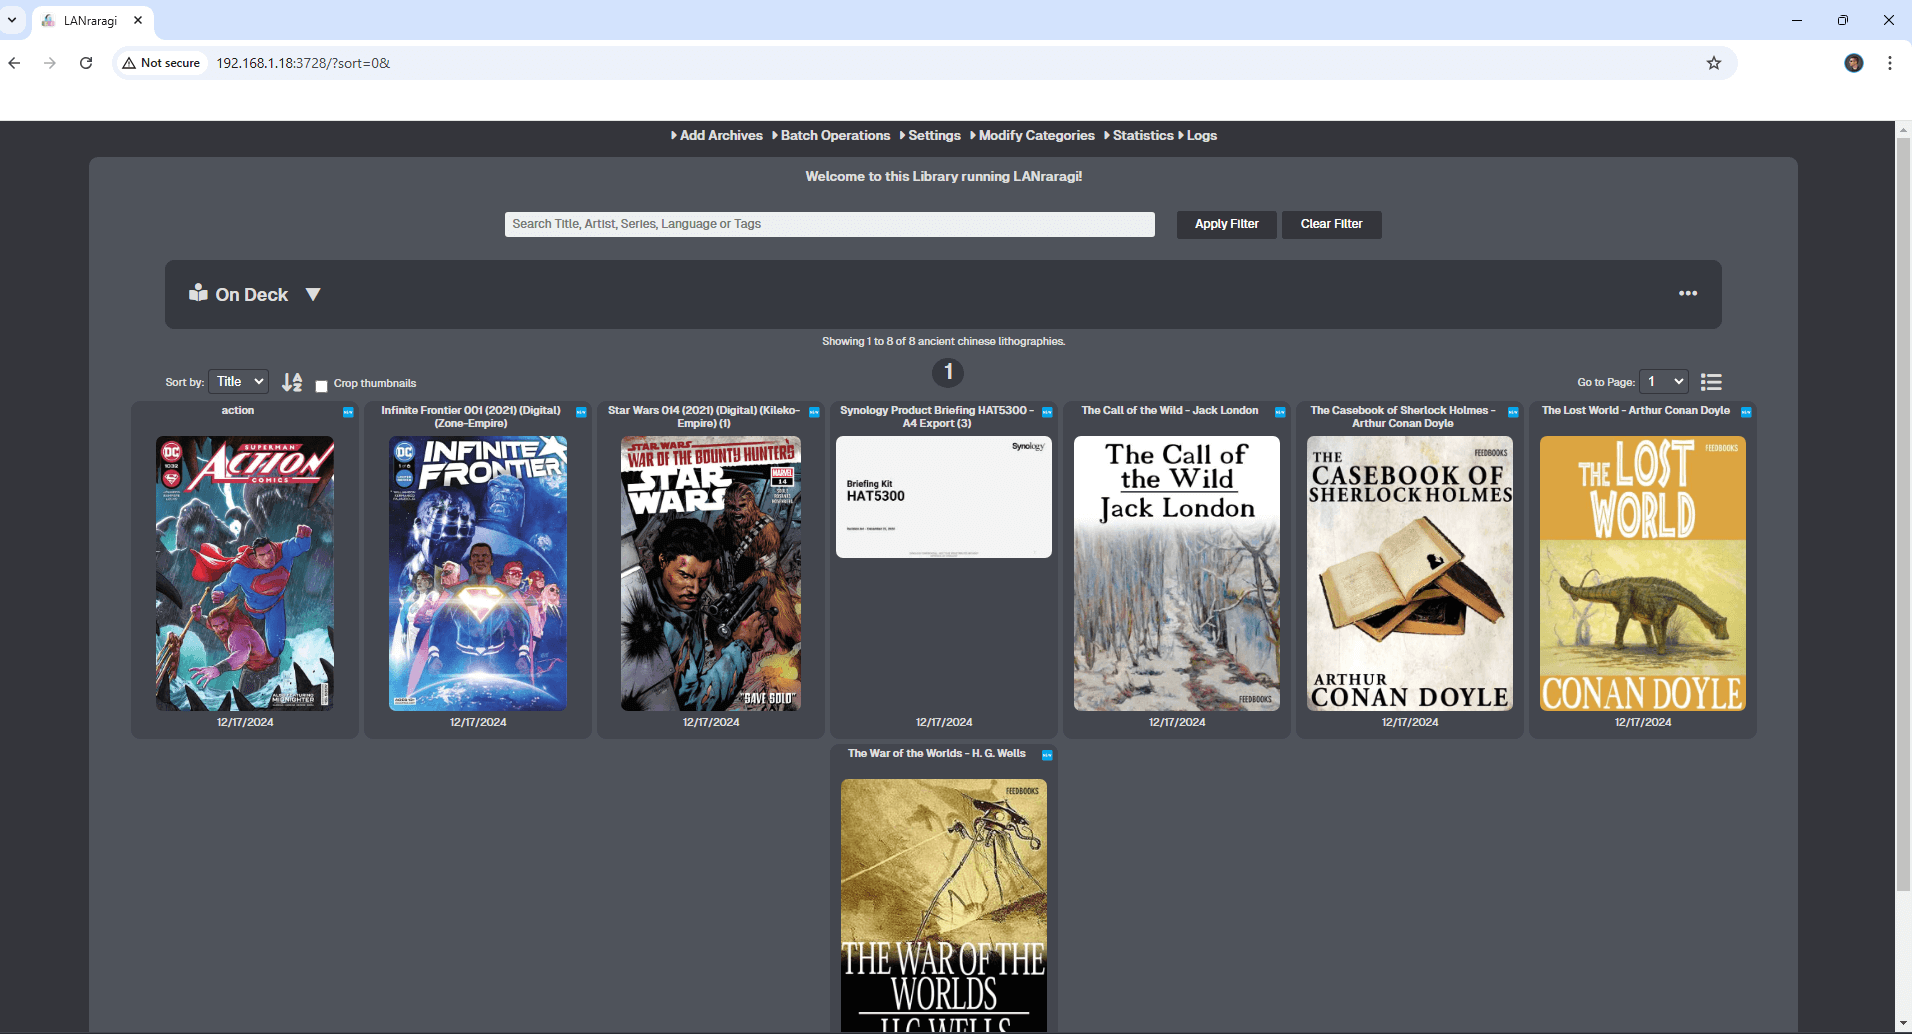Open the Go to Page dropdown

click(x=1664, y=381)
